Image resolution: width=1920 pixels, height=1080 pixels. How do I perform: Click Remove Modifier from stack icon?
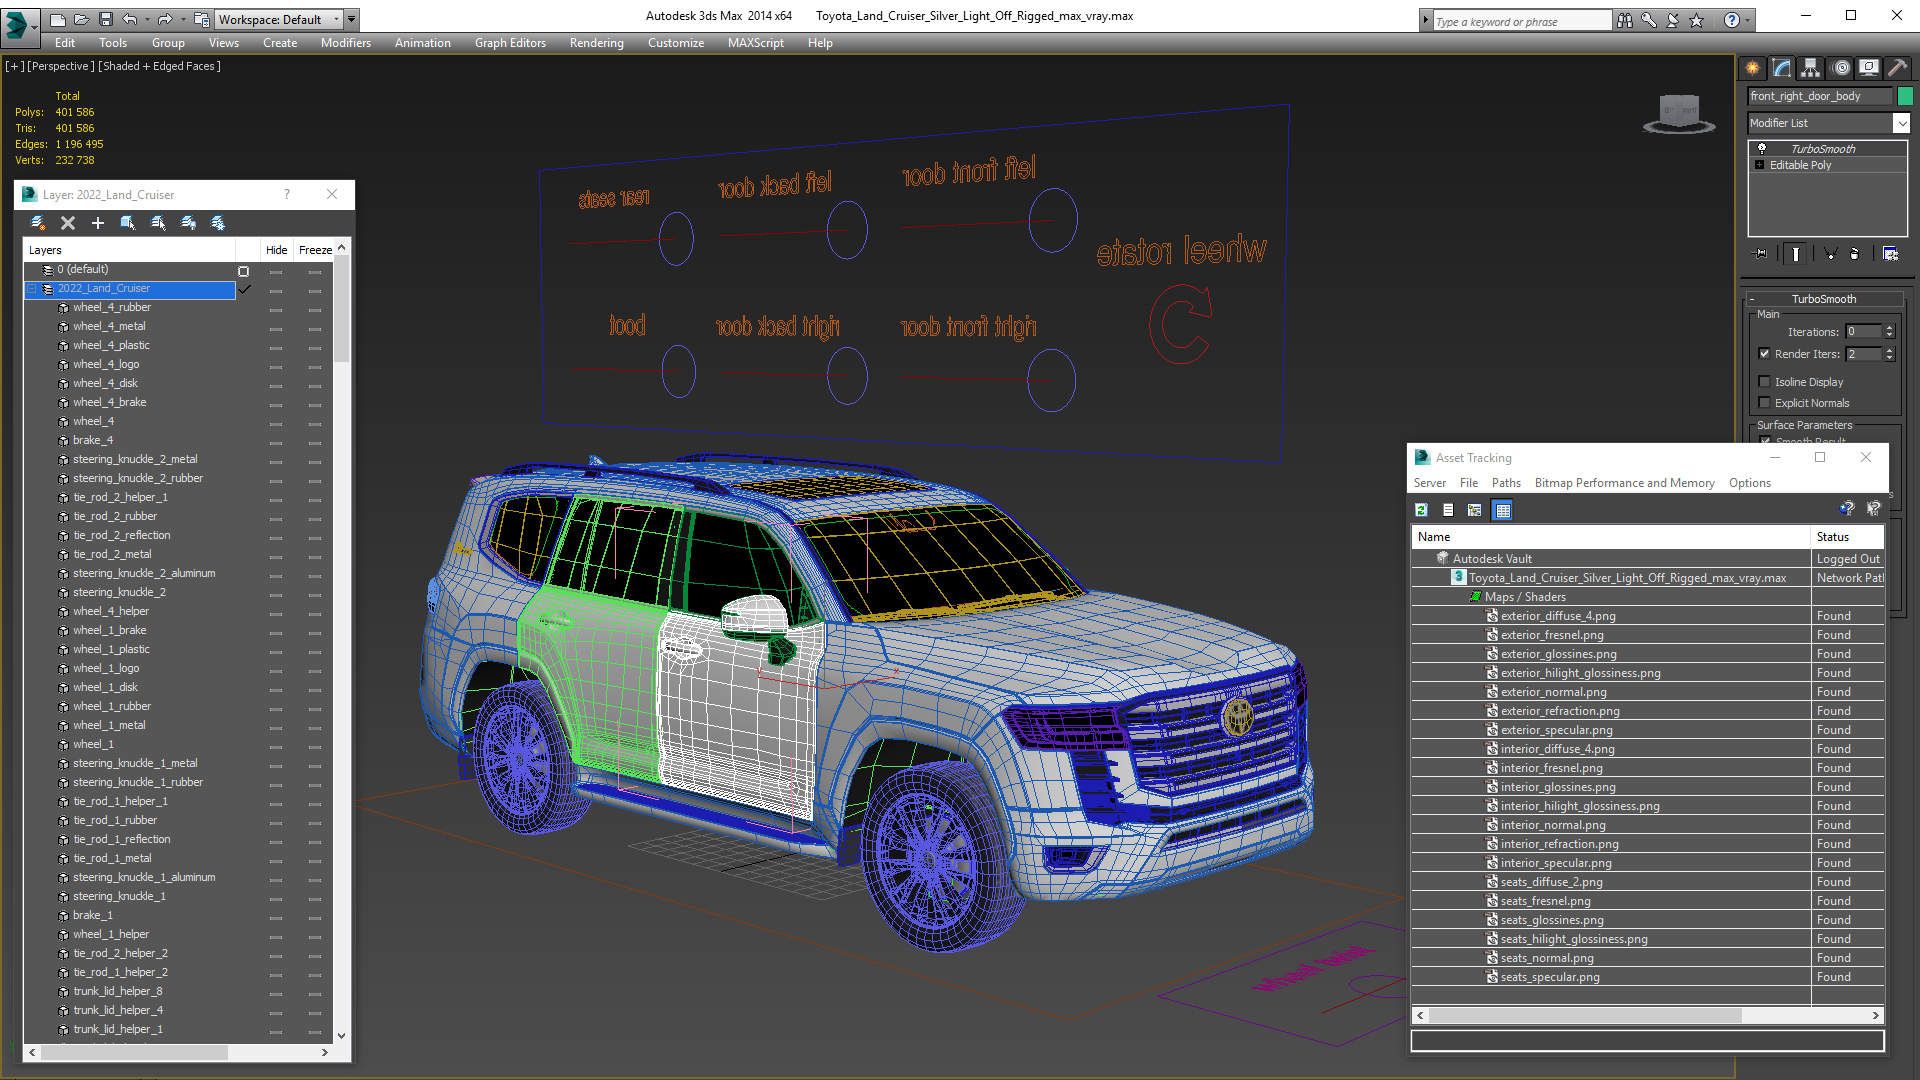(1855, 254)
